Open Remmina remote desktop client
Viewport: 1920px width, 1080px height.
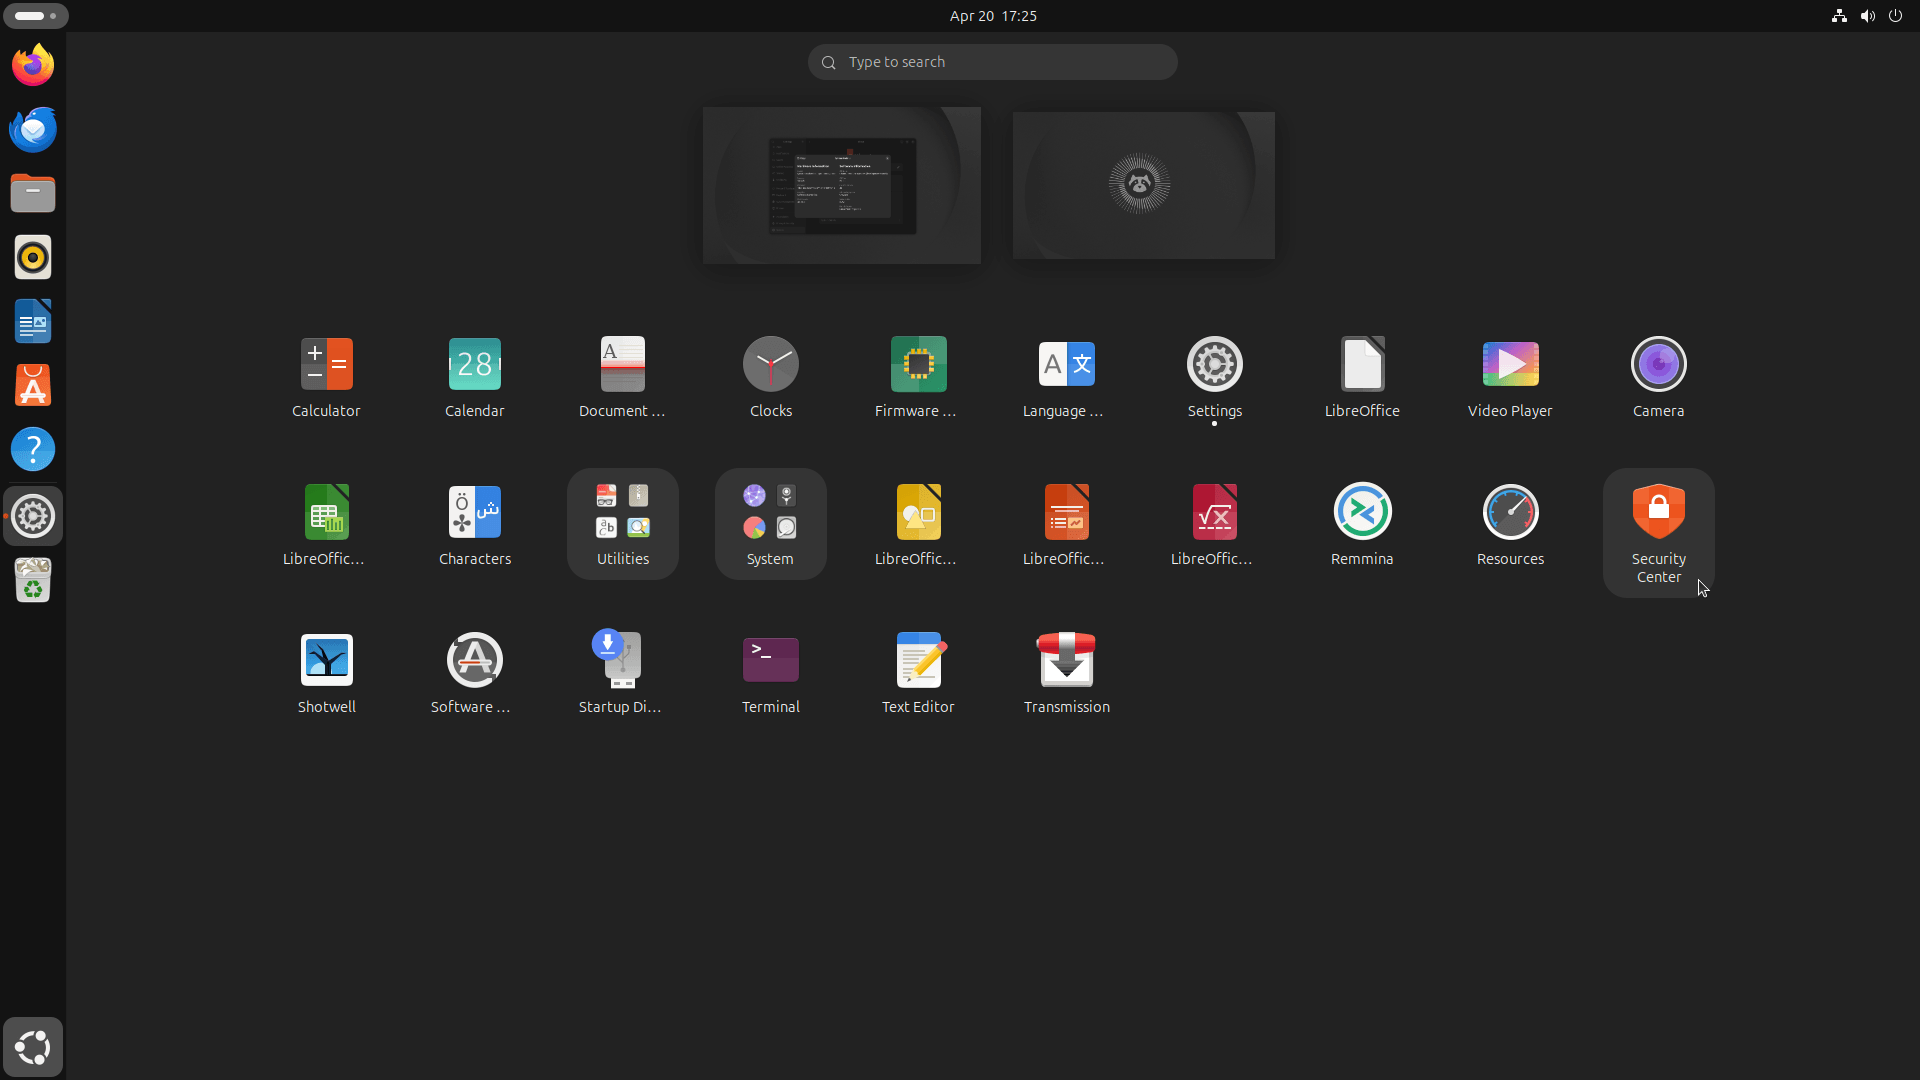point(1362,511)
